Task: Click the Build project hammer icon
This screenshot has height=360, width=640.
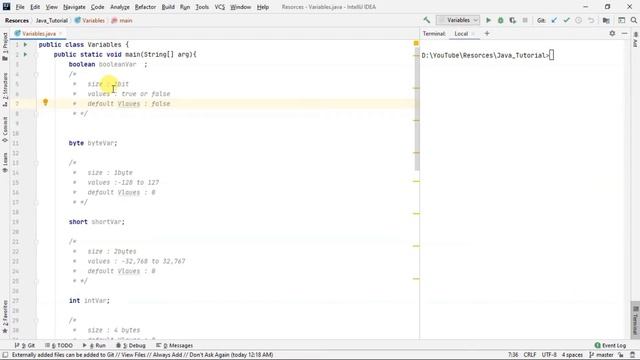Action: point(427,20)
